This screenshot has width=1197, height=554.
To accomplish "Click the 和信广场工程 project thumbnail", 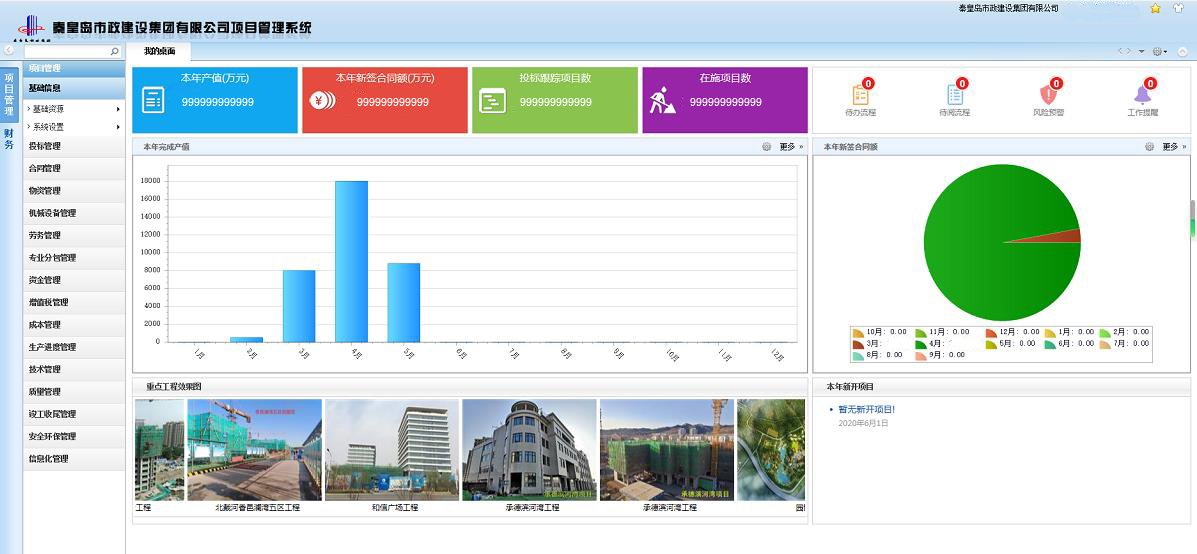I will 391,450.
